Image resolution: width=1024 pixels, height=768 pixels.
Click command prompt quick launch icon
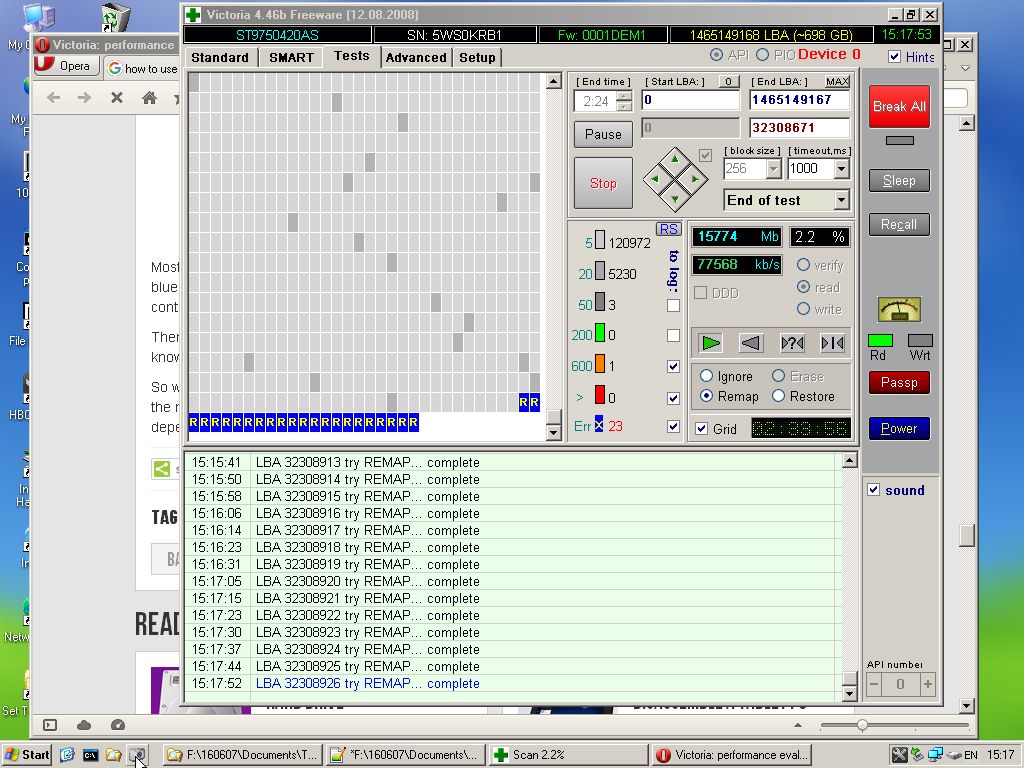tap(90, 755)
